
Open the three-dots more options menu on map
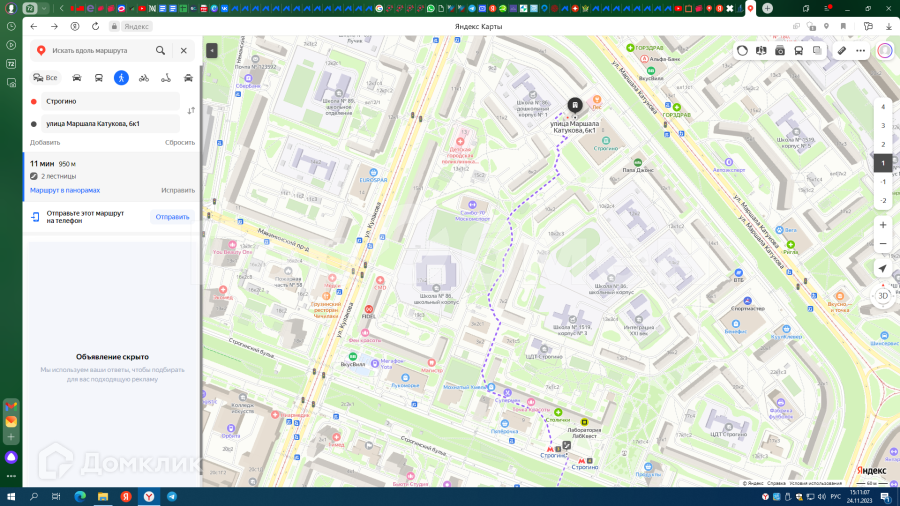click(860, 50)
